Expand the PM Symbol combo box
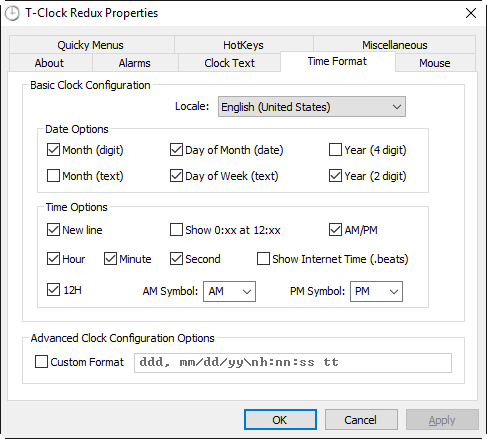Screen dimensions: 487x439 (376, 291)
